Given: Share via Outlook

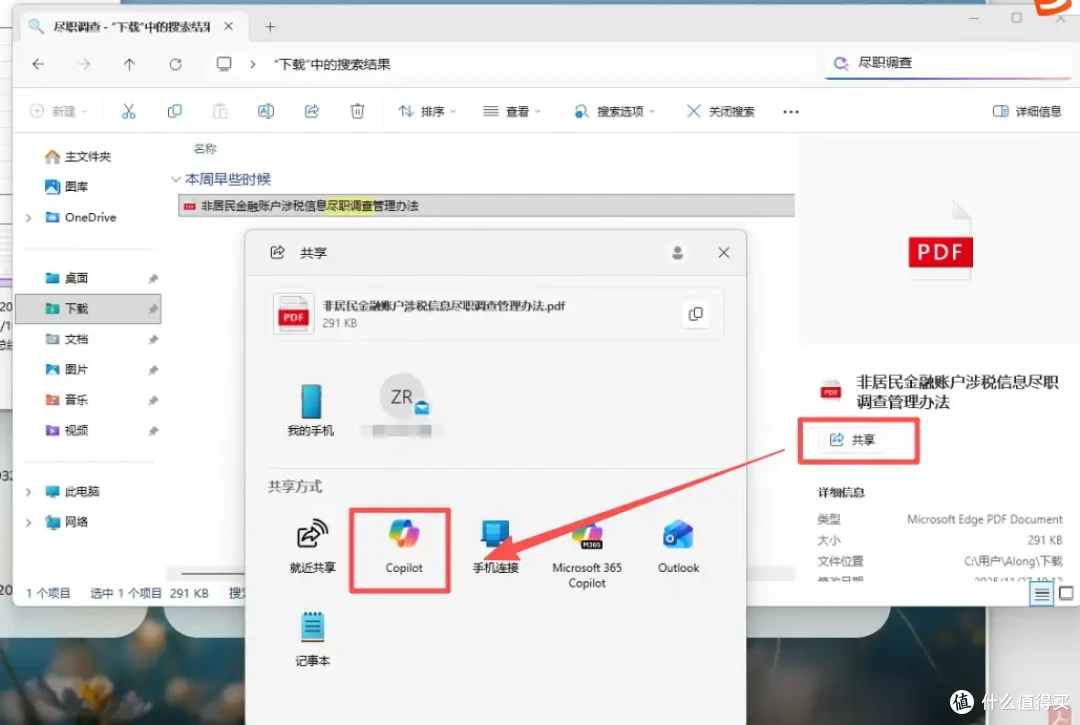Looking at the screenshot, I should click(x=678, y=548).
